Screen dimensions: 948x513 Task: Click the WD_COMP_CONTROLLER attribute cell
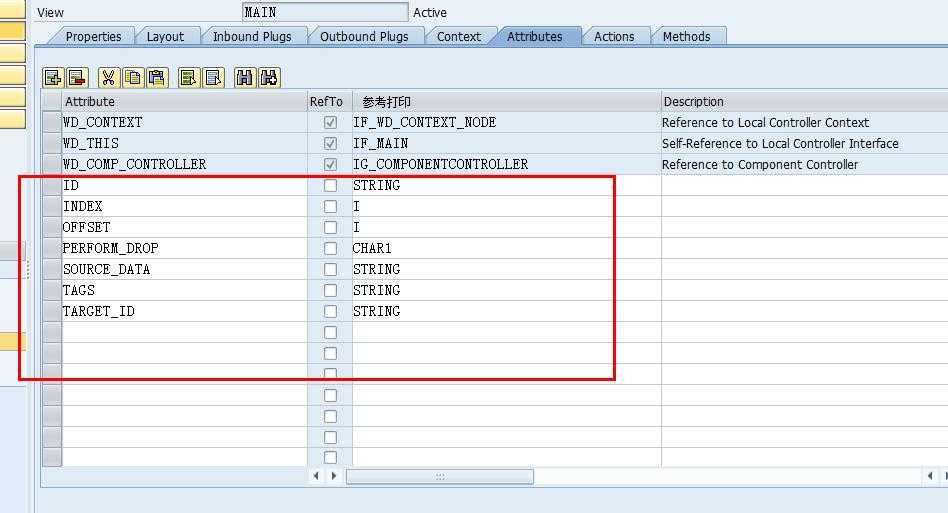pyautogui.click(x=184, y=164)
